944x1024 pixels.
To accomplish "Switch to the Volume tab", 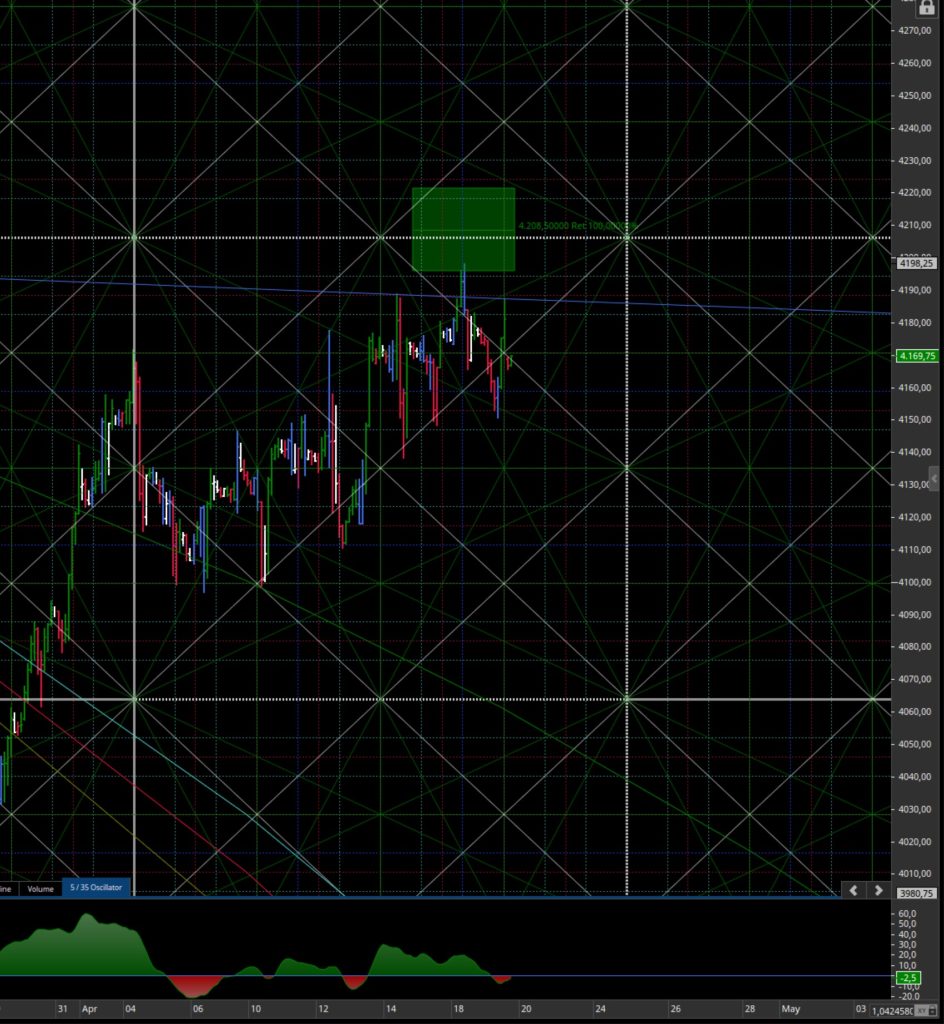I will (x=40, y=889).
